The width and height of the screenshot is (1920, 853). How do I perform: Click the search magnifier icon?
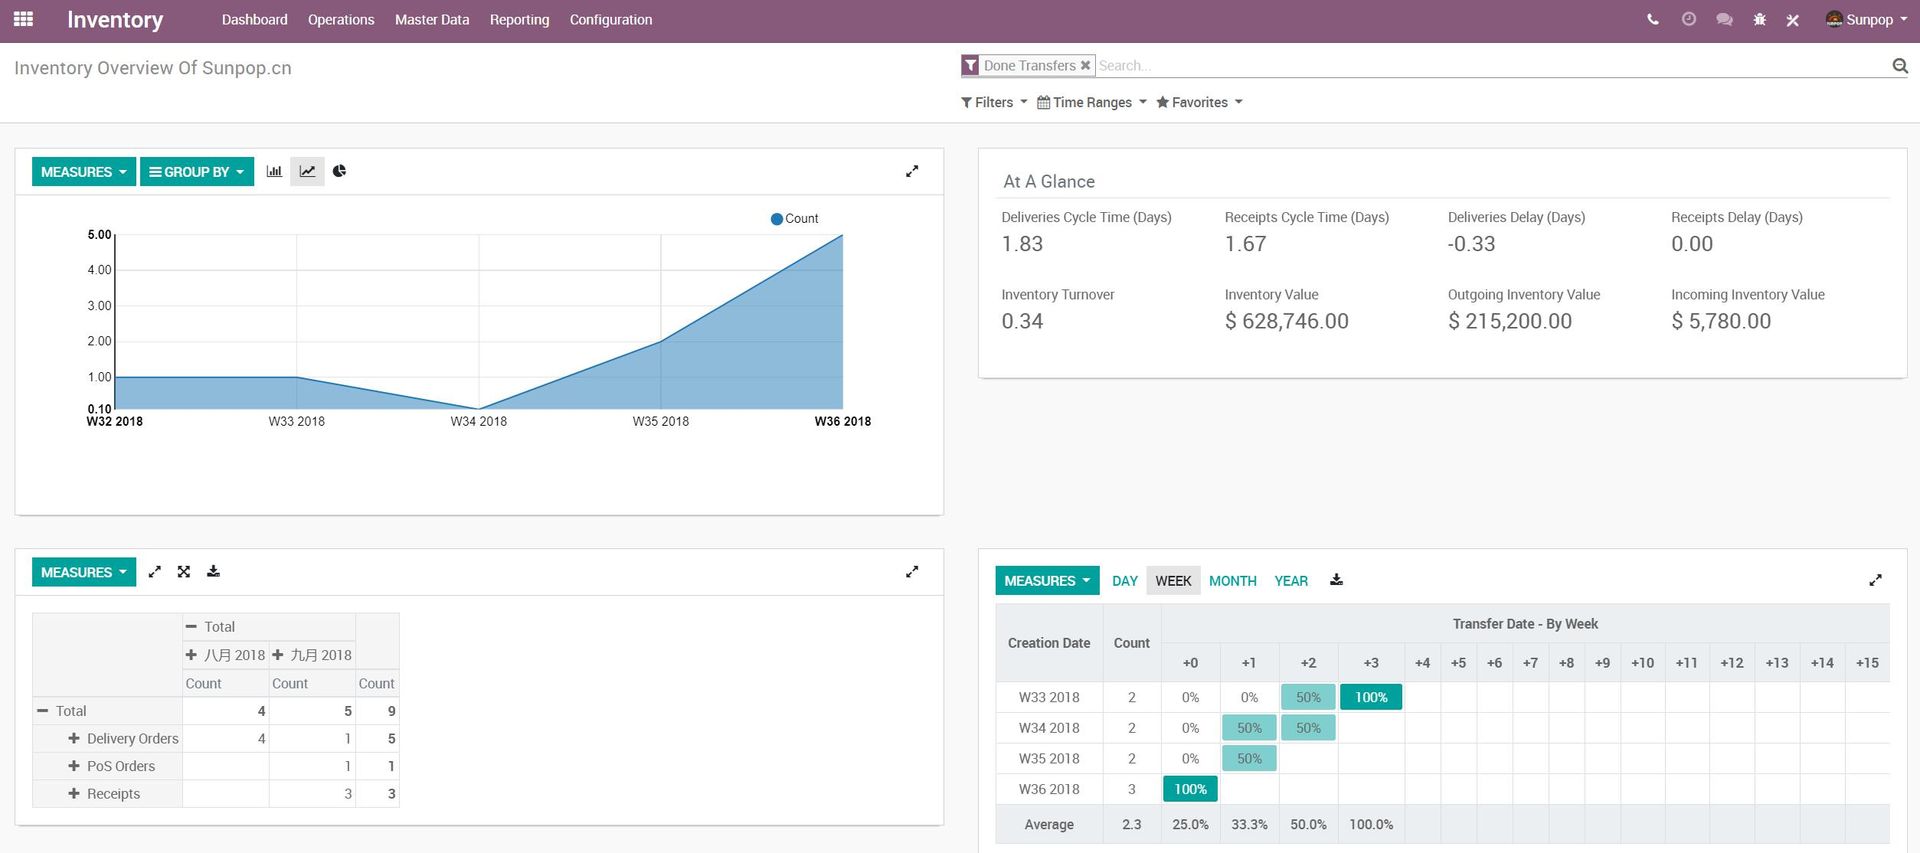pyautogui.click(x=1900, y=65)
